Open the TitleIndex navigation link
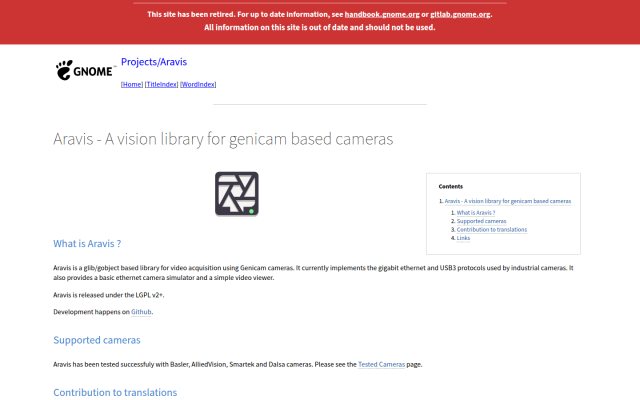Screen dimensions: 640x400 [x=162, y=84]
